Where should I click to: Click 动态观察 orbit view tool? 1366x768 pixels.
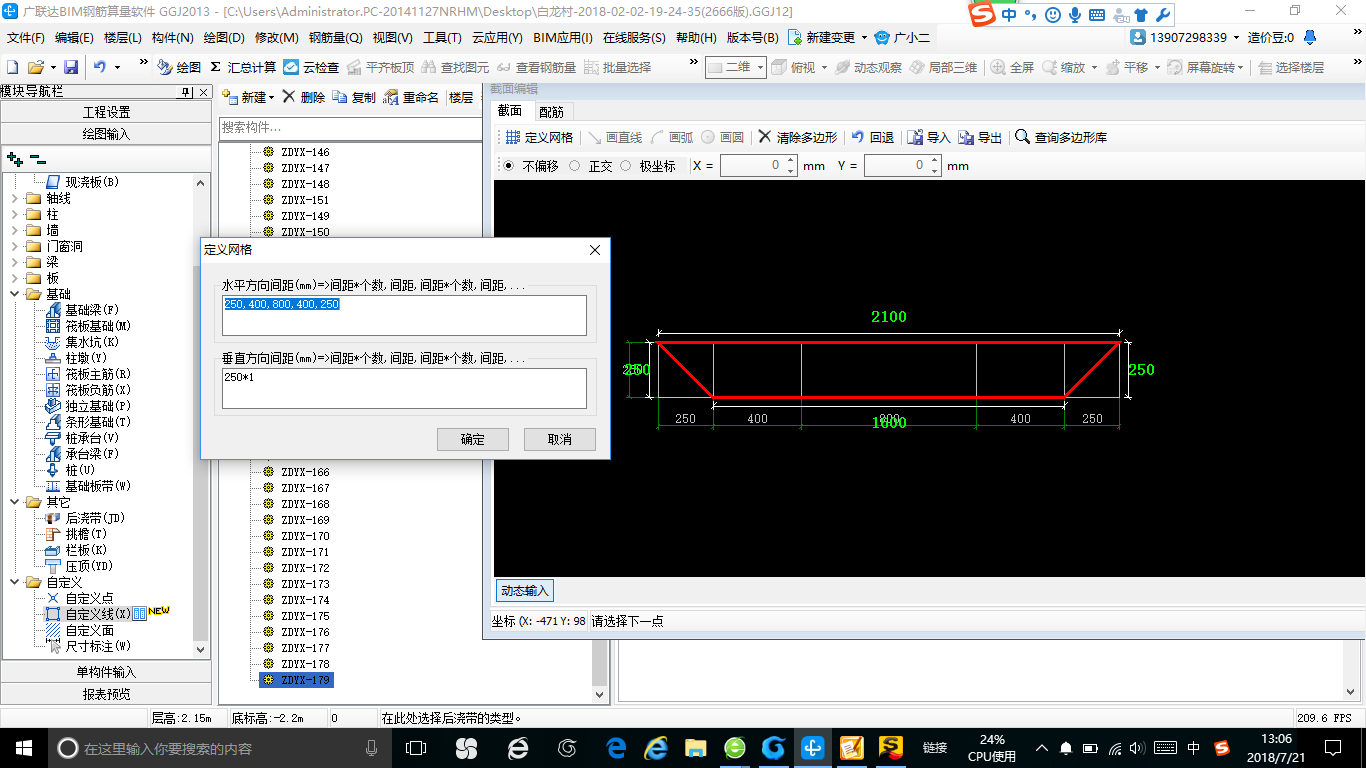[x=868, y=67]
